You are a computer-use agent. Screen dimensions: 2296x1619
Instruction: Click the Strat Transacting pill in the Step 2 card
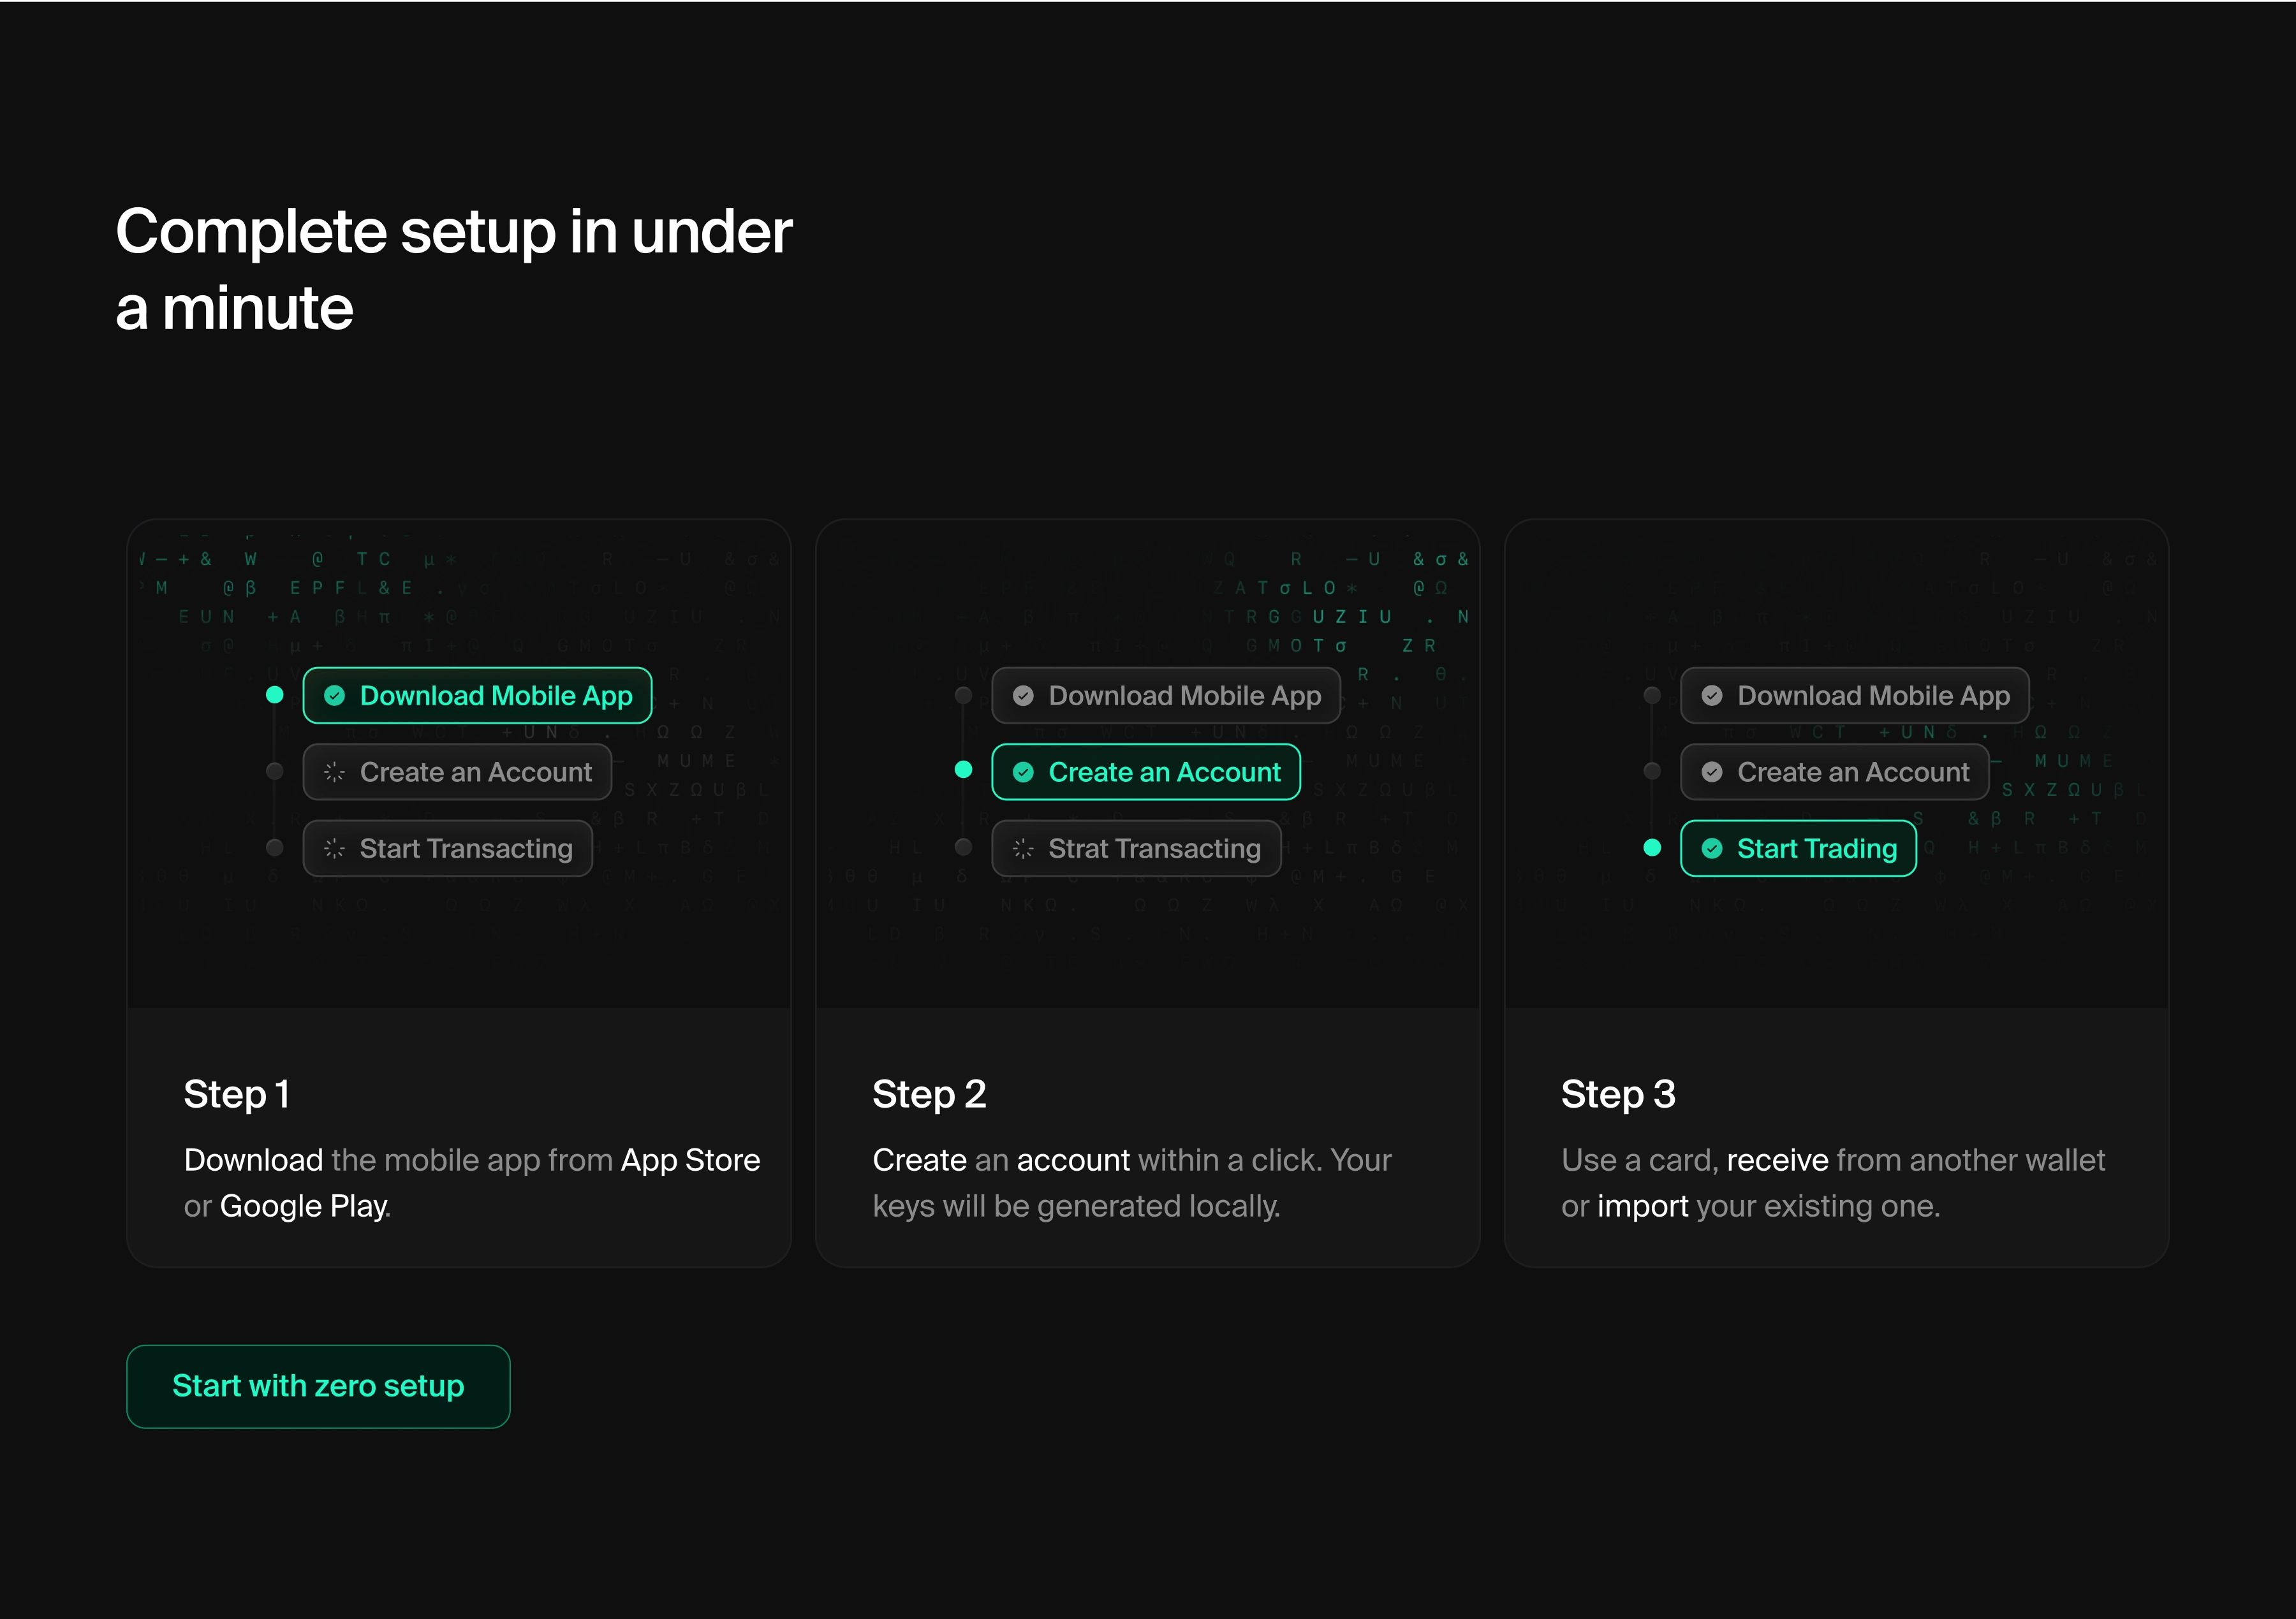[x=1136, y=849]
